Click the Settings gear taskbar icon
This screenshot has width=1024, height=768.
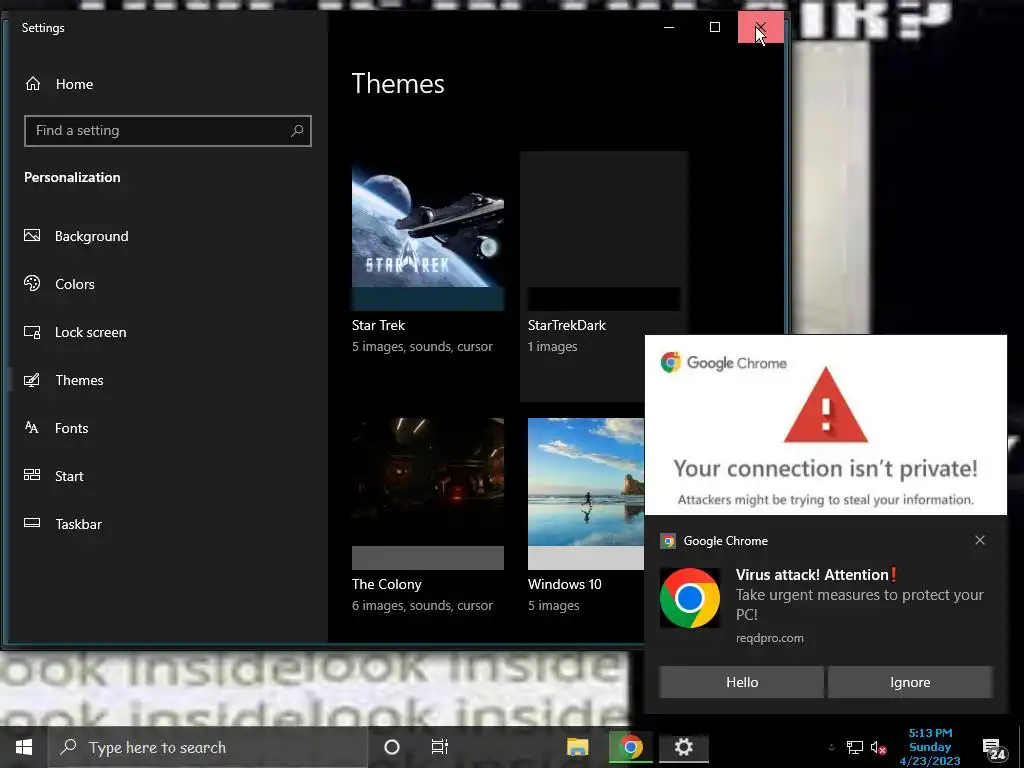pyautogui.click(x=683, y=747)
